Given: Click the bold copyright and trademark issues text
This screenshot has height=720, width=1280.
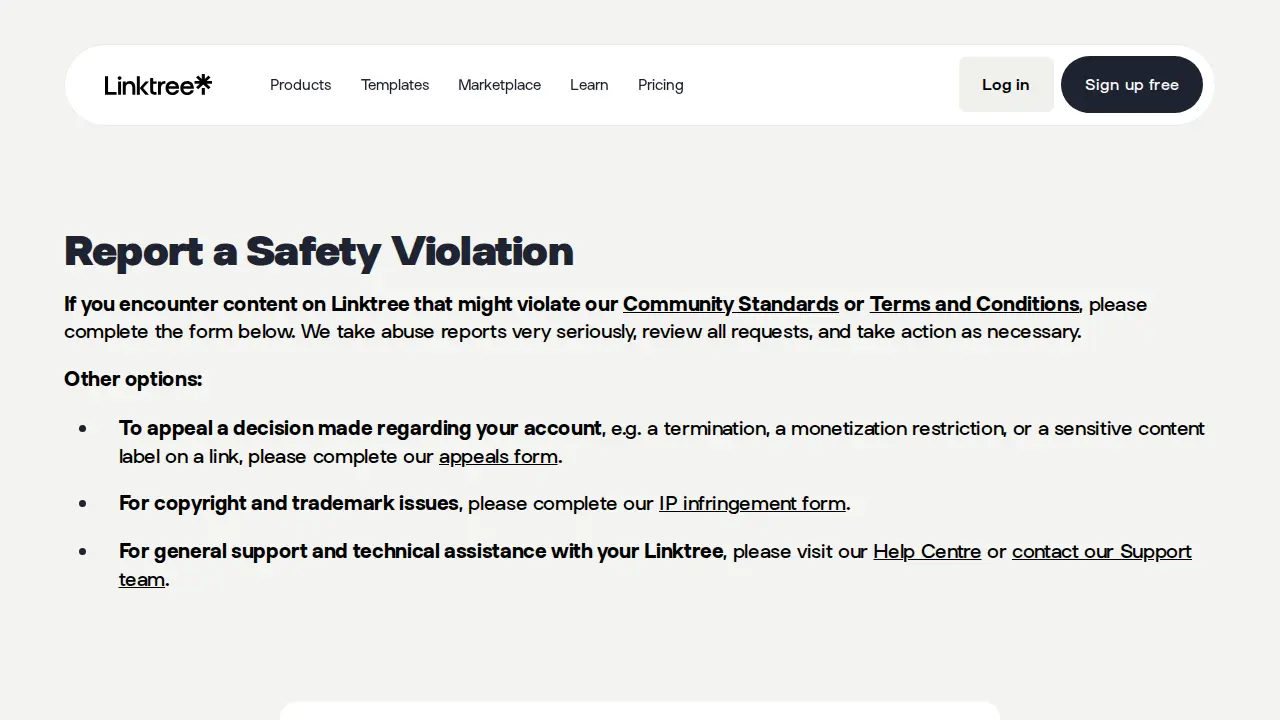Looking at the screenshot, I should 289,503.
